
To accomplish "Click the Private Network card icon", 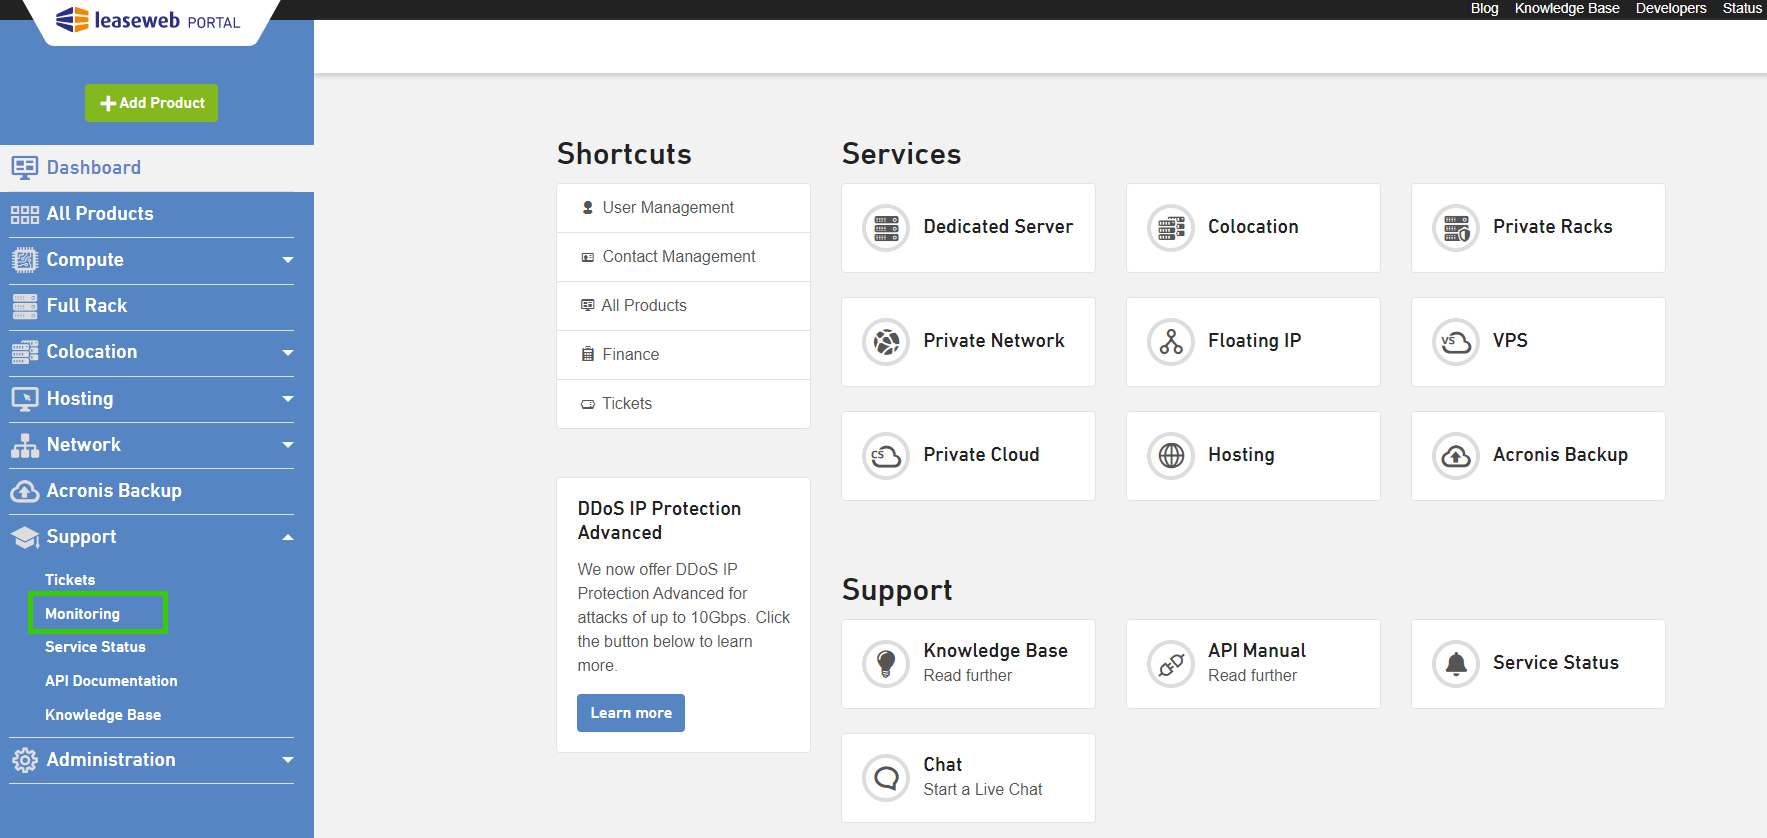I will 886,342.
